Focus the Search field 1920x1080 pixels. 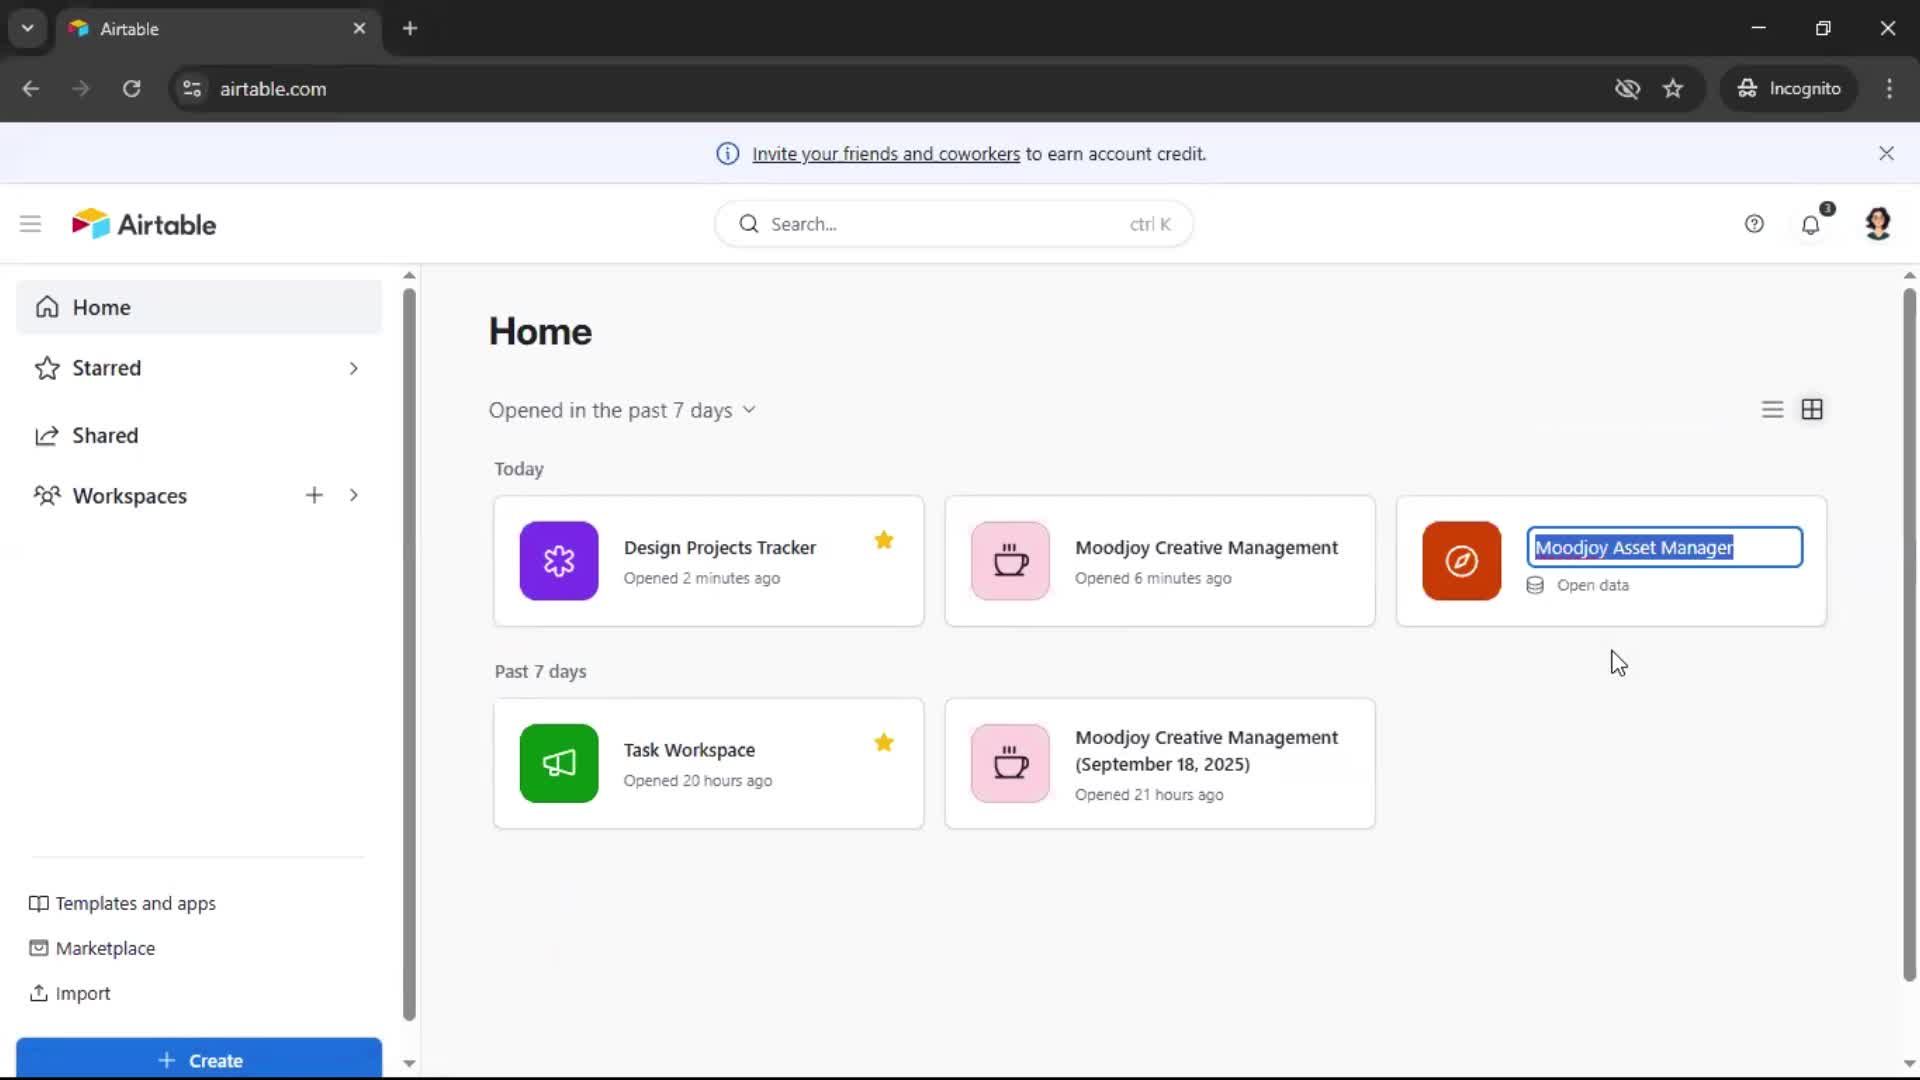pos(954,224)
